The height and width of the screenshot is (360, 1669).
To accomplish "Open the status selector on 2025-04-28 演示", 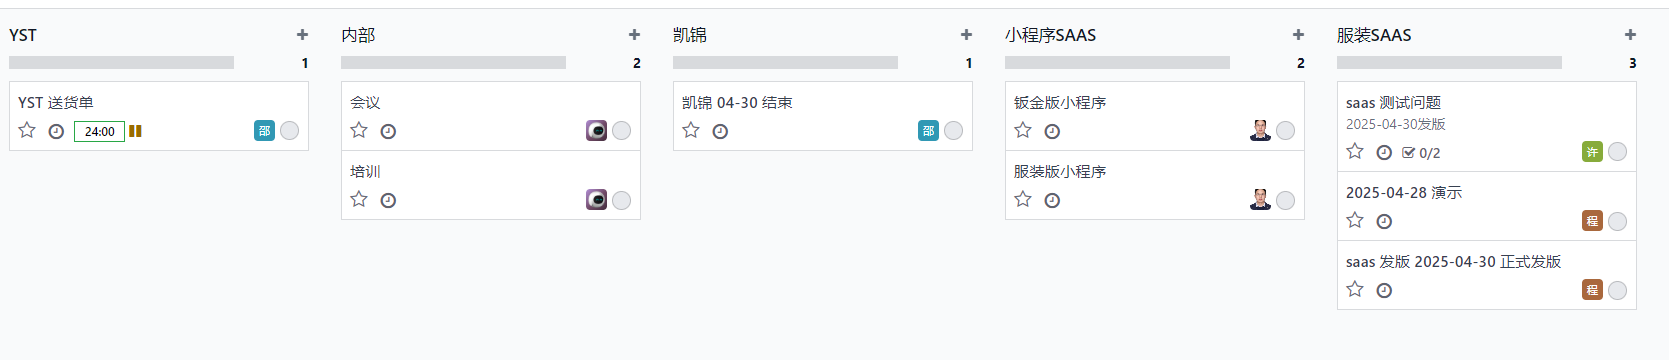I will [1617, 221].
